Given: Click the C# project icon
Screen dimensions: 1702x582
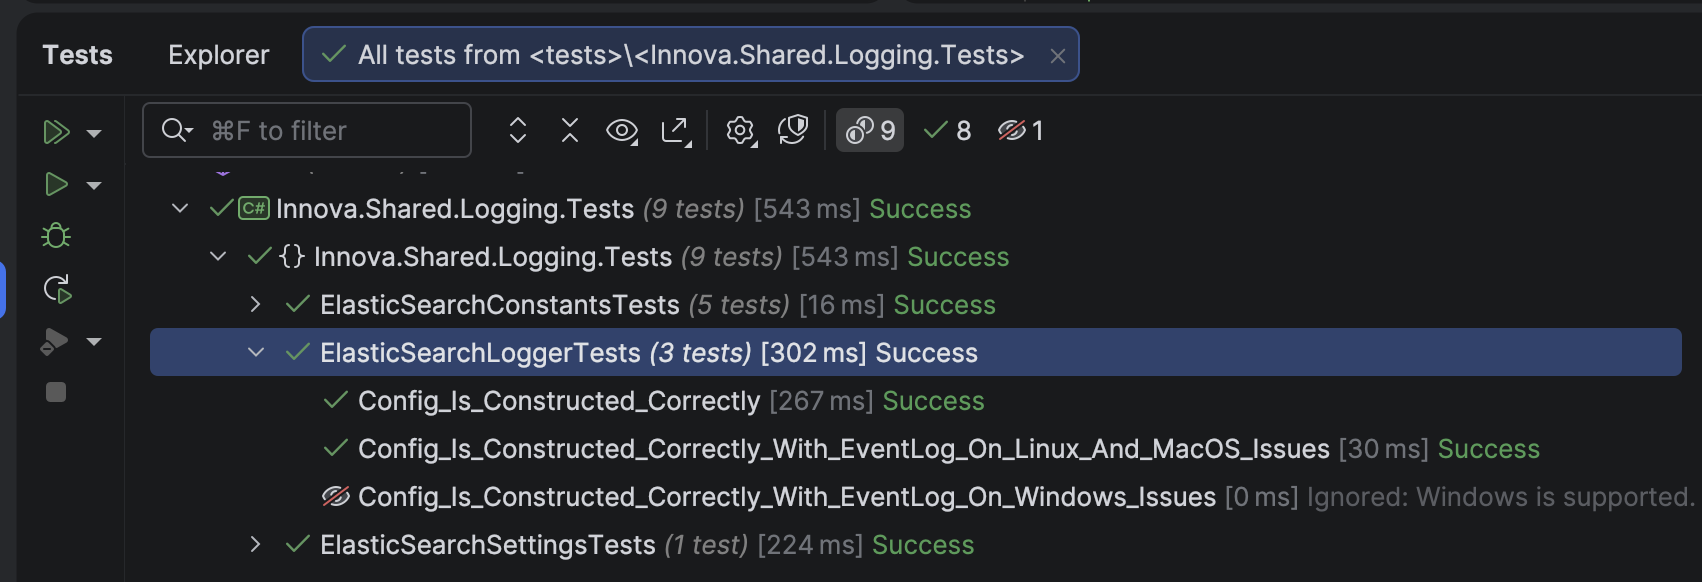Looking at the screenshot, I should click(x=254, y=208).
